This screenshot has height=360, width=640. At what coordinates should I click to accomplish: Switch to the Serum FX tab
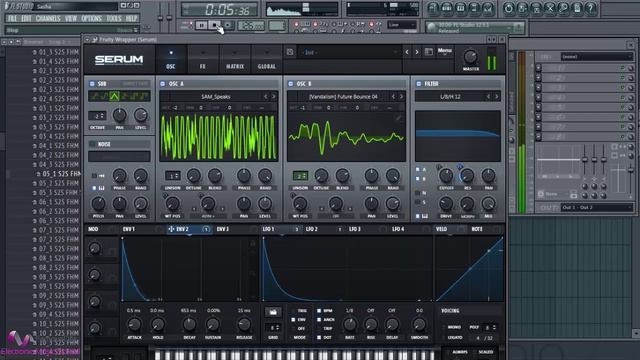[202, 60]
